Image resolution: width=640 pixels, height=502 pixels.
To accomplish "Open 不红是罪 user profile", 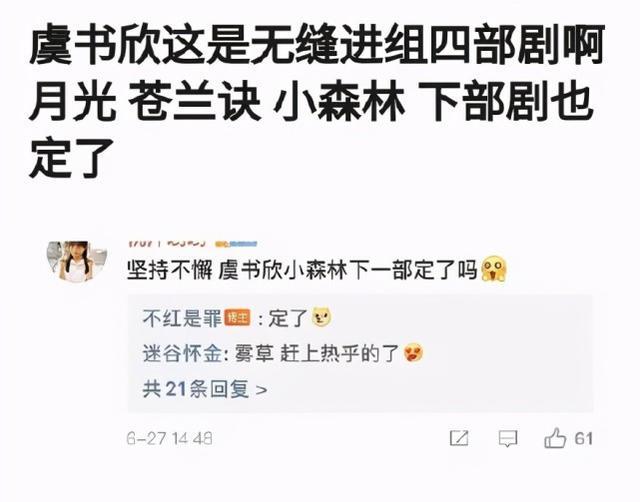I will click(x=182, y=318).
